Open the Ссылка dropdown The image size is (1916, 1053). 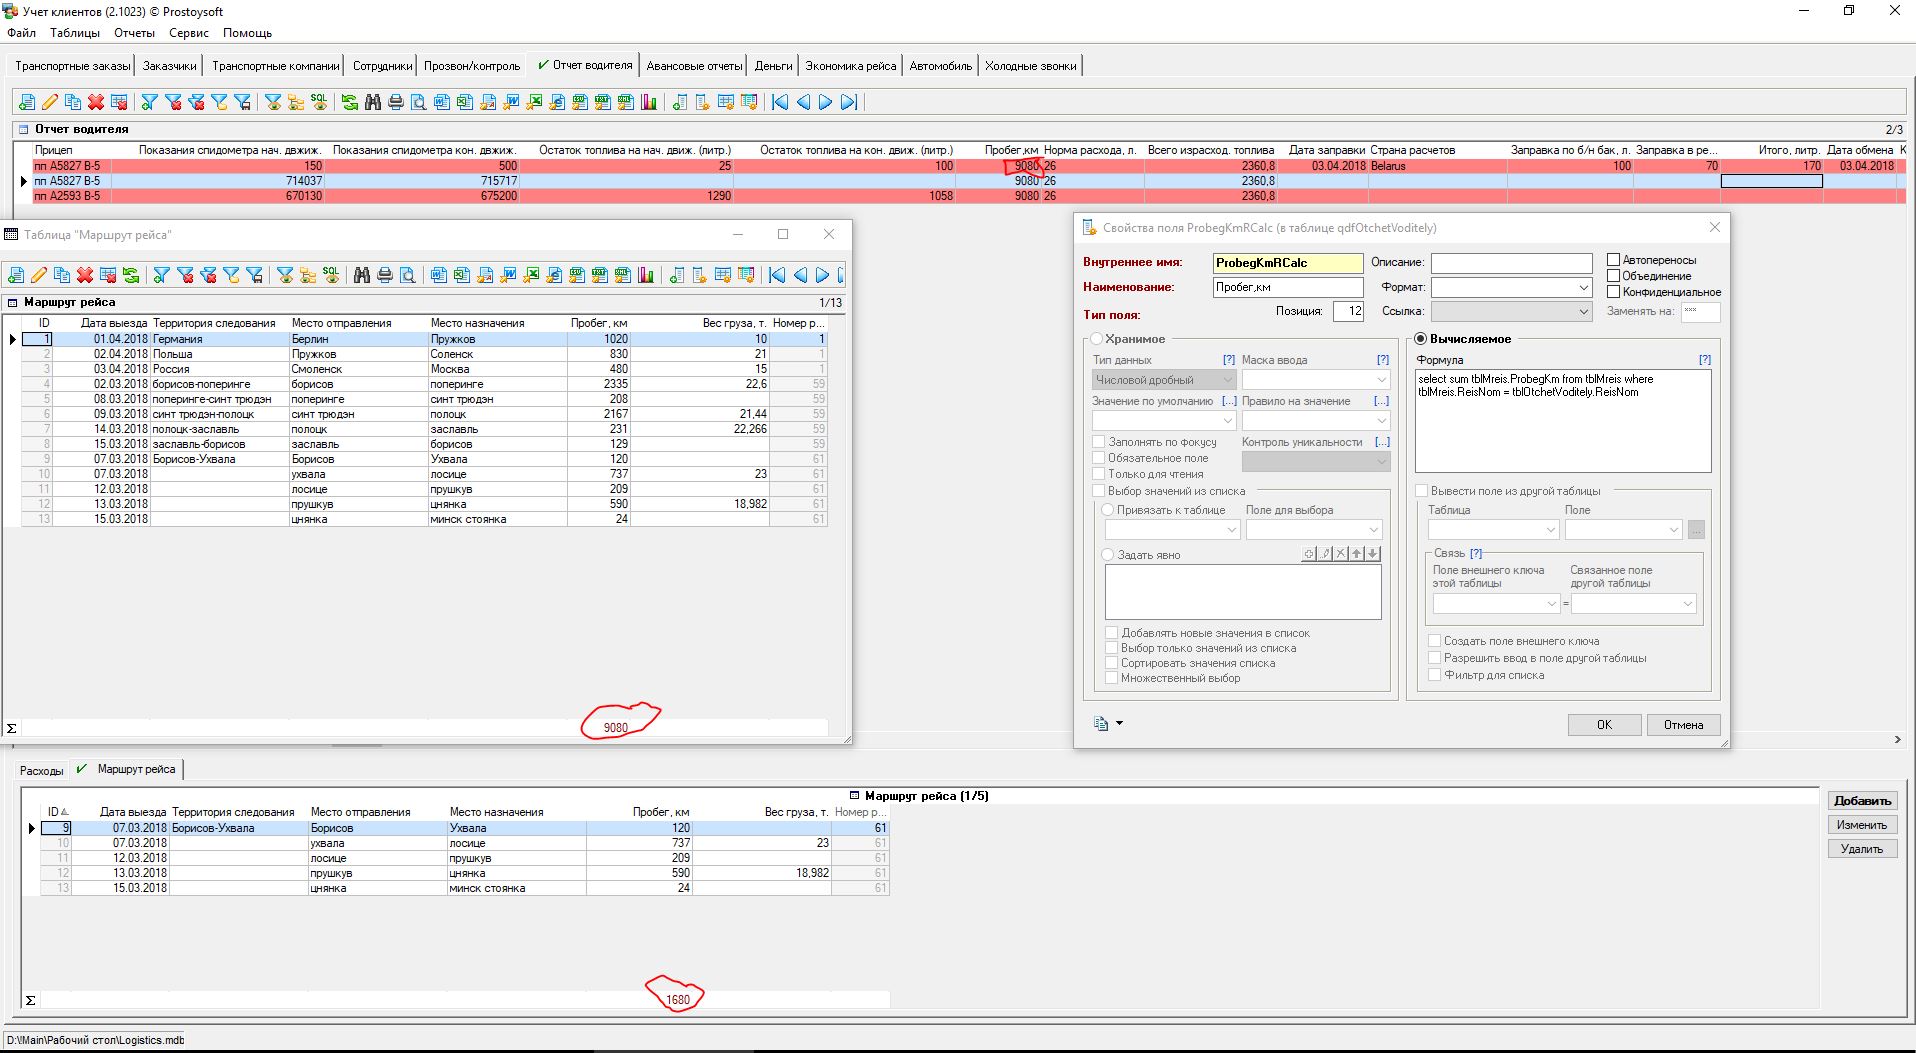(1583, 312)
